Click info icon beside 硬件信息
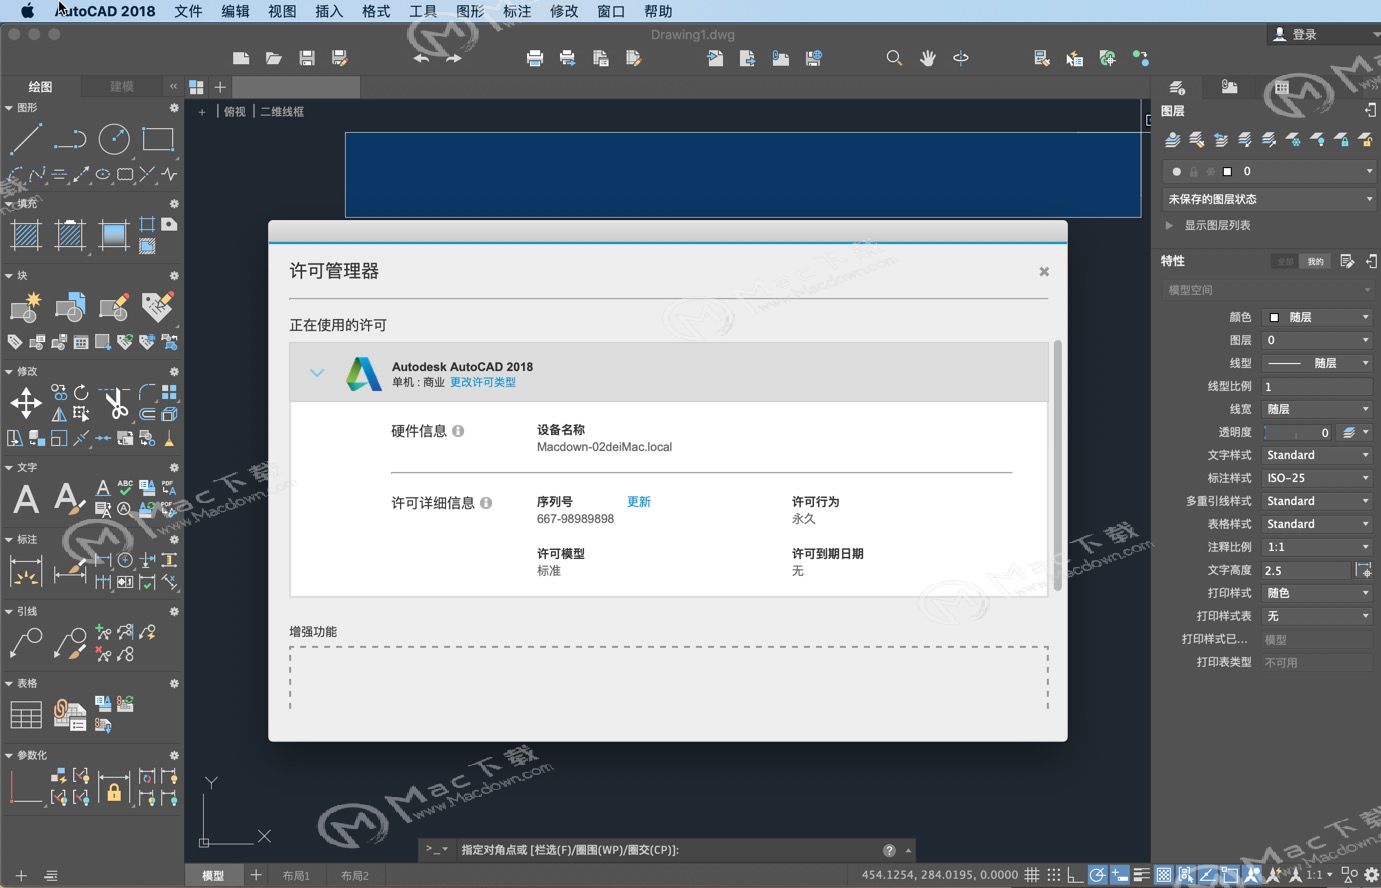Image resolution: width=1381 pixels, height=888 pixels. click(458, 431)
